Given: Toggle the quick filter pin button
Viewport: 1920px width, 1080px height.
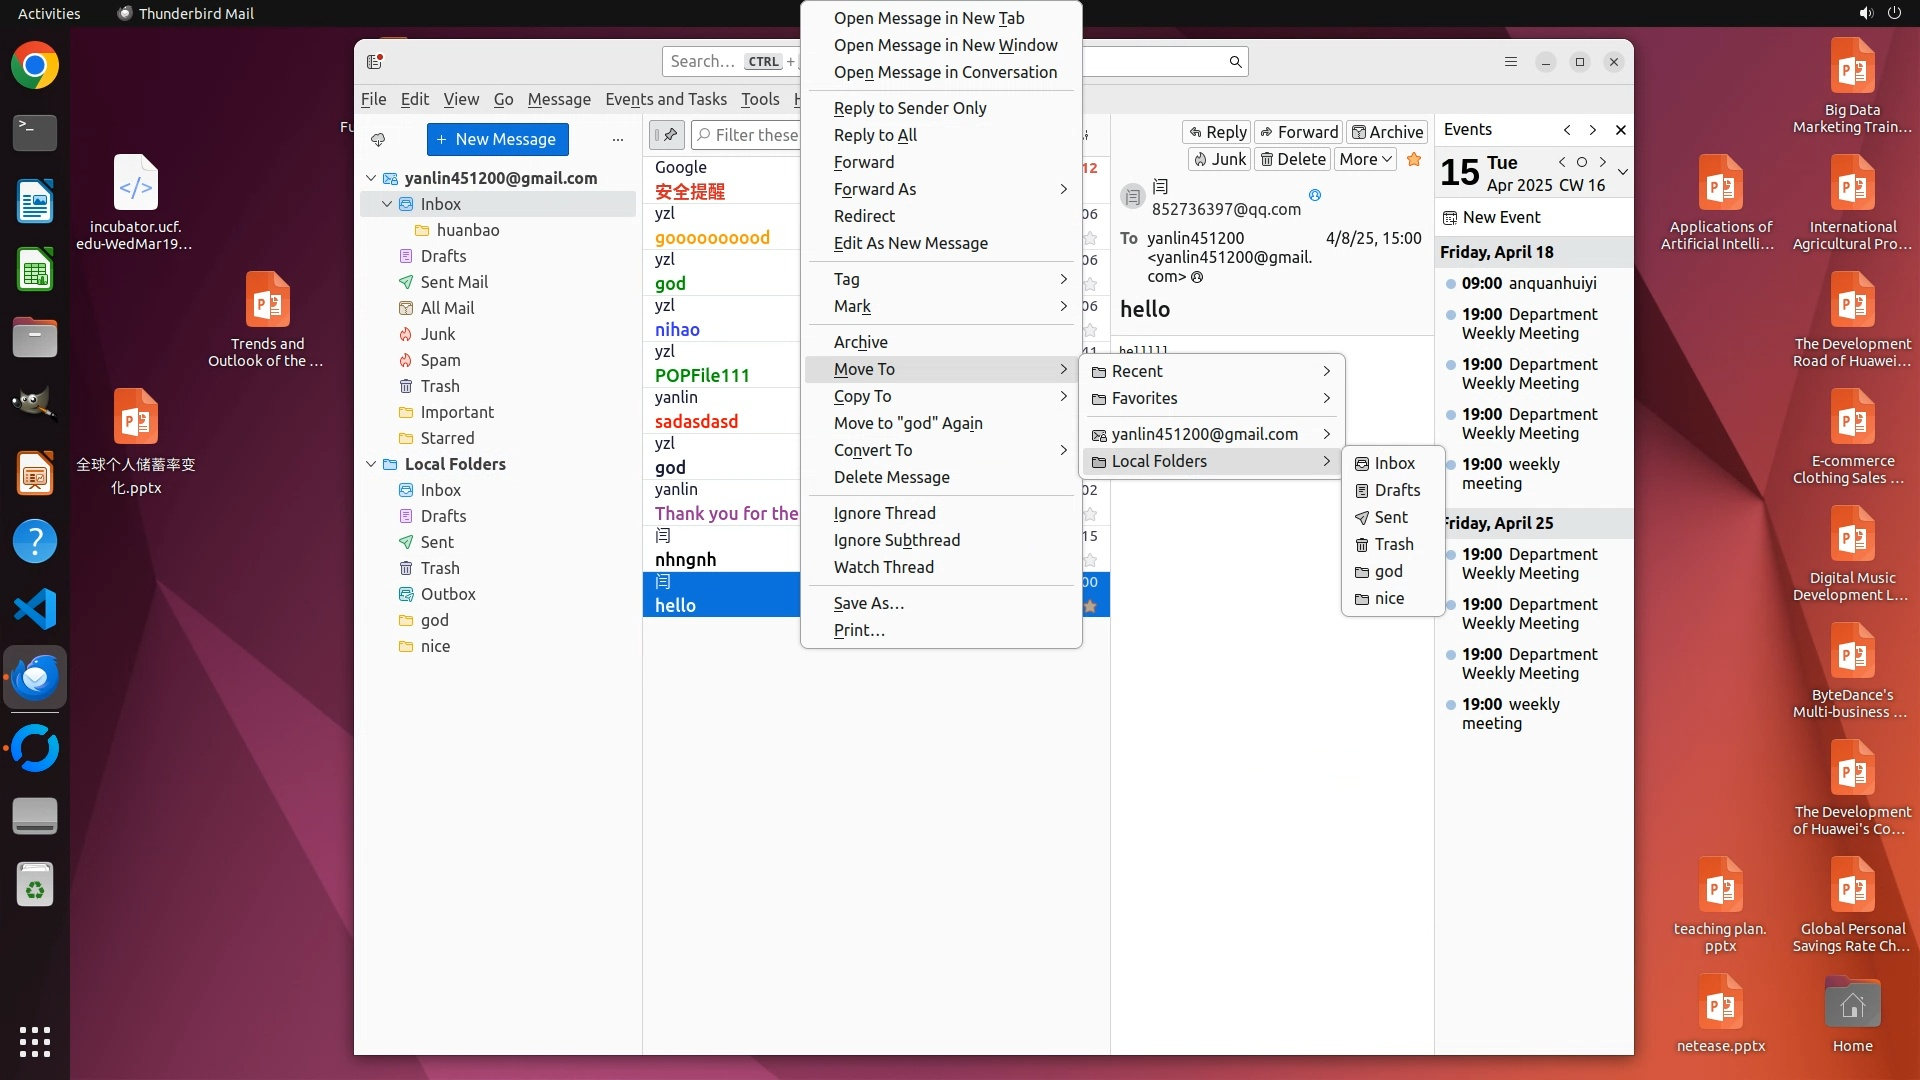Looking at the screenshot, I should pyautogui.click(x=667, y=135).
